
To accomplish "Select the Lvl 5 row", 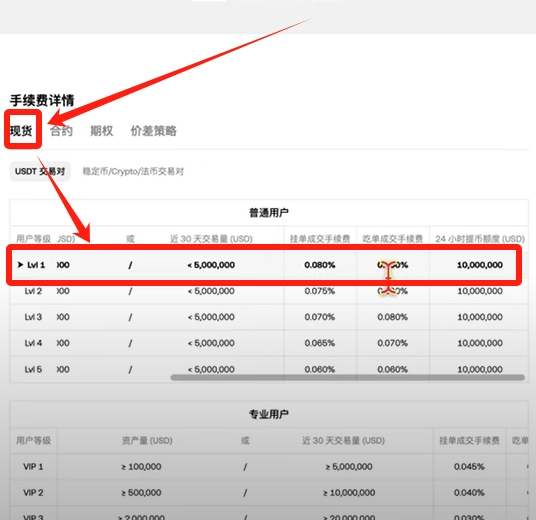I will (269, 369).
